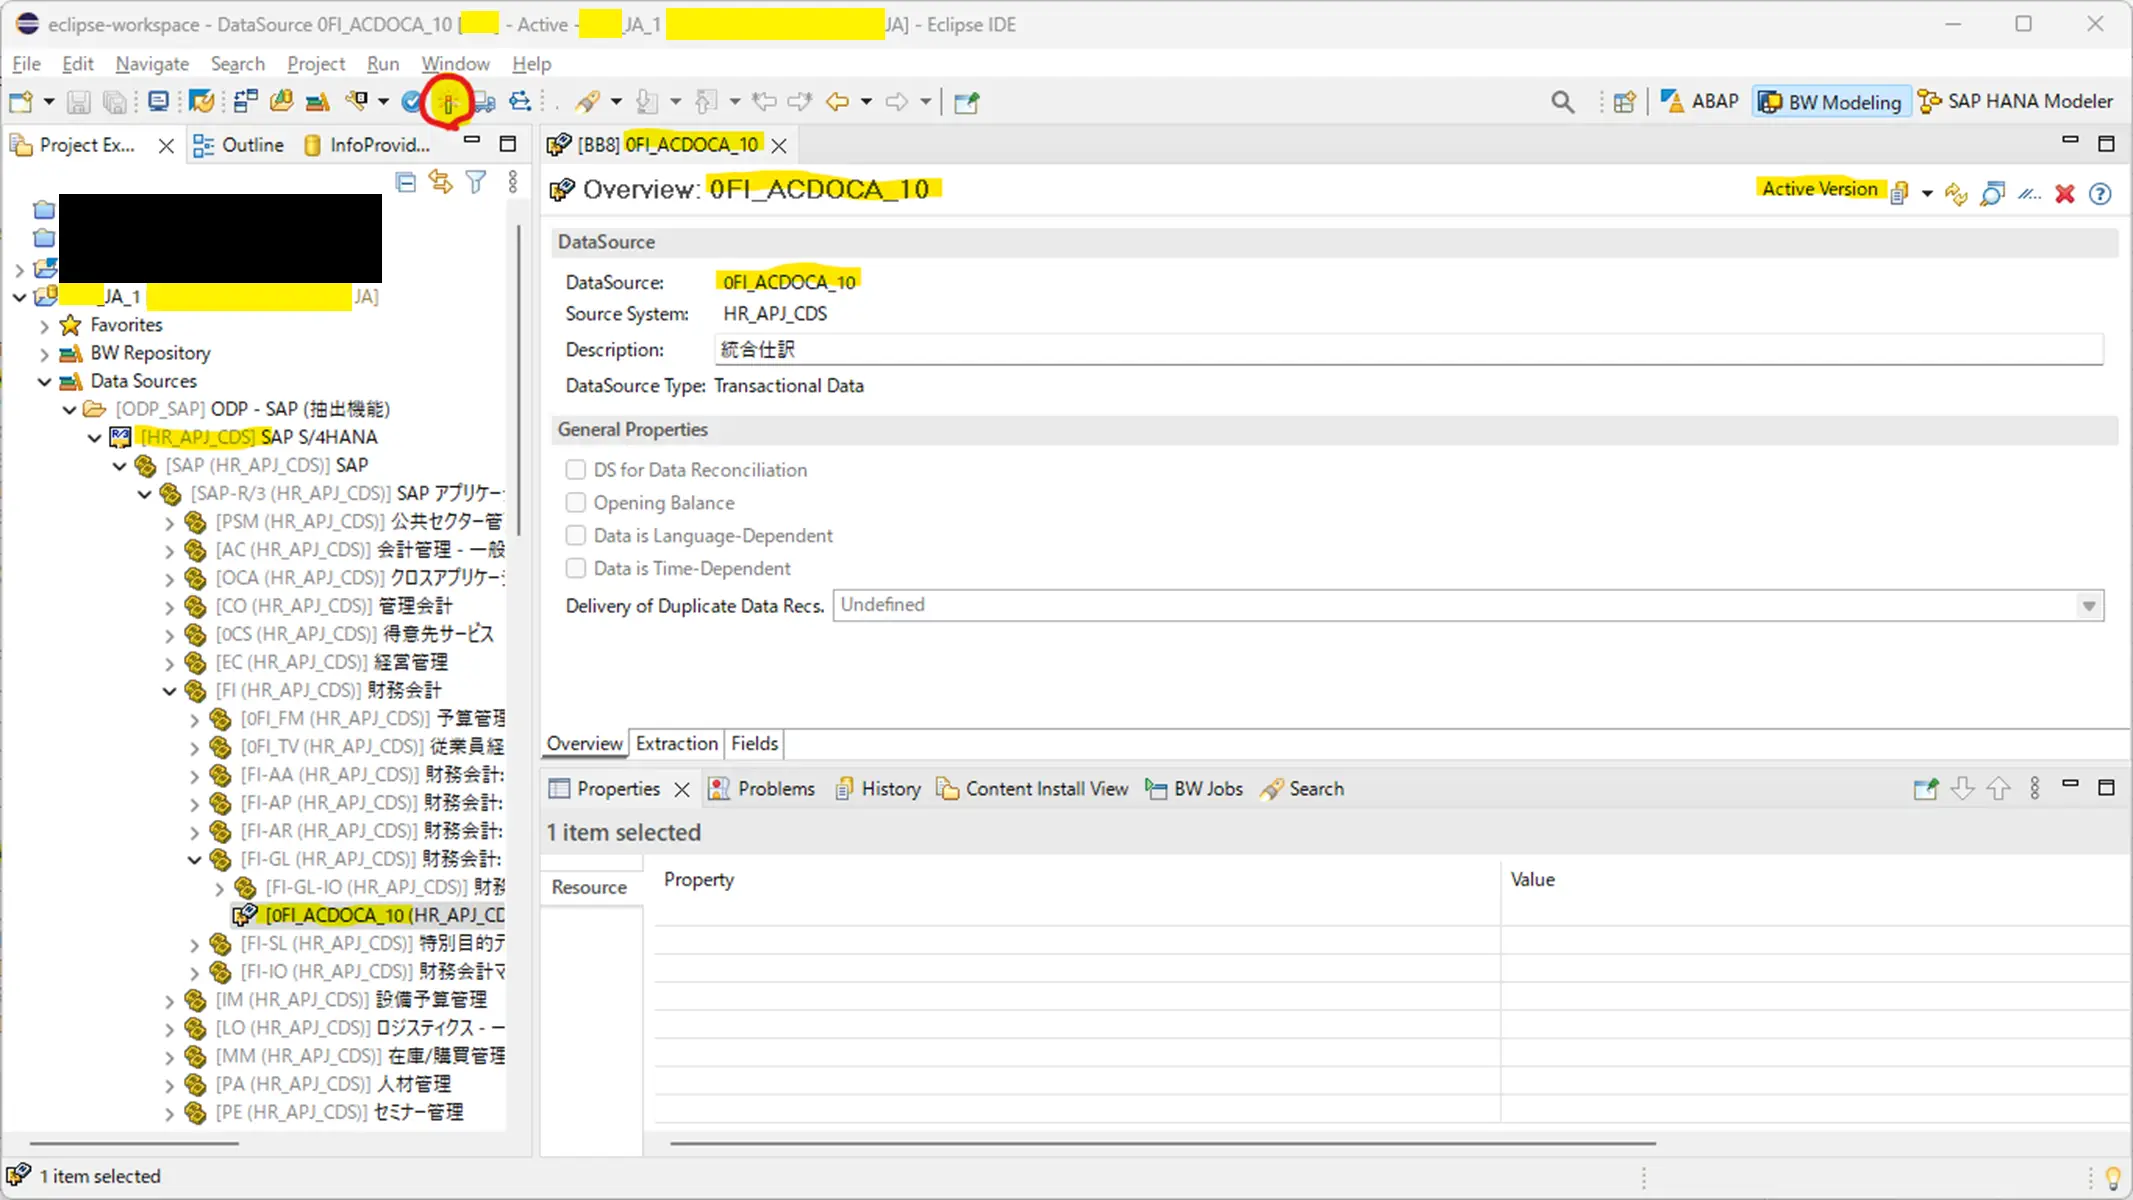Open the Content Install View tab

1032,789
